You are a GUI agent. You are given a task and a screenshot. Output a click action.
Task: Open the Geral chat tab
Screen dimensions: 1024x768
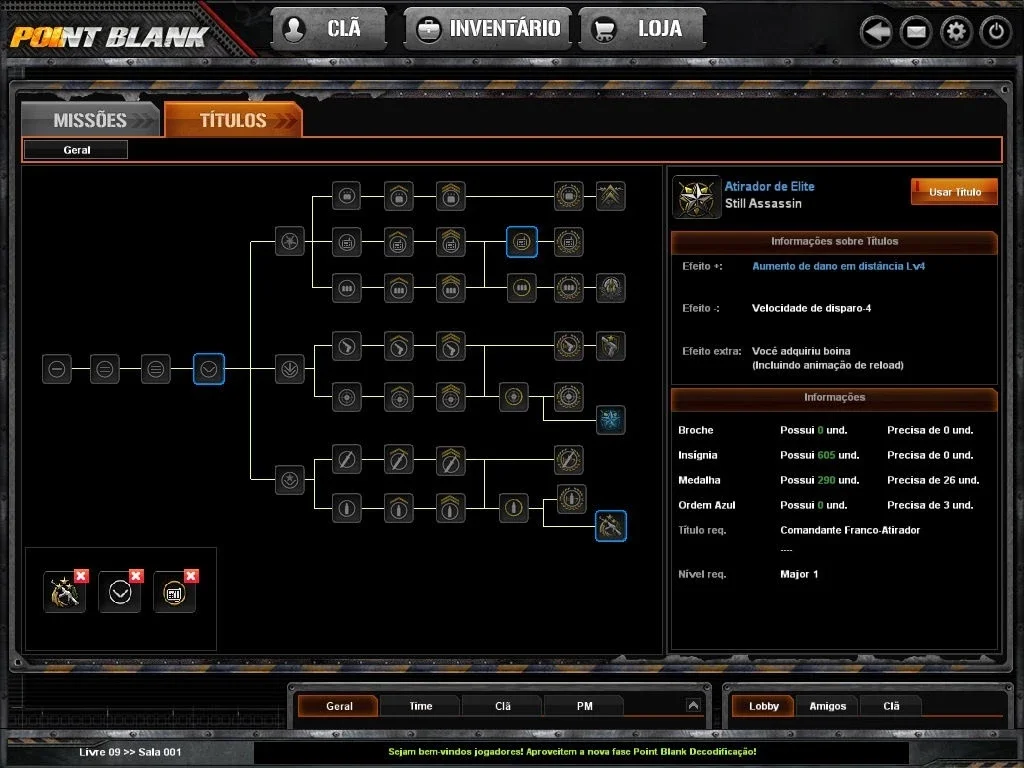339,706
